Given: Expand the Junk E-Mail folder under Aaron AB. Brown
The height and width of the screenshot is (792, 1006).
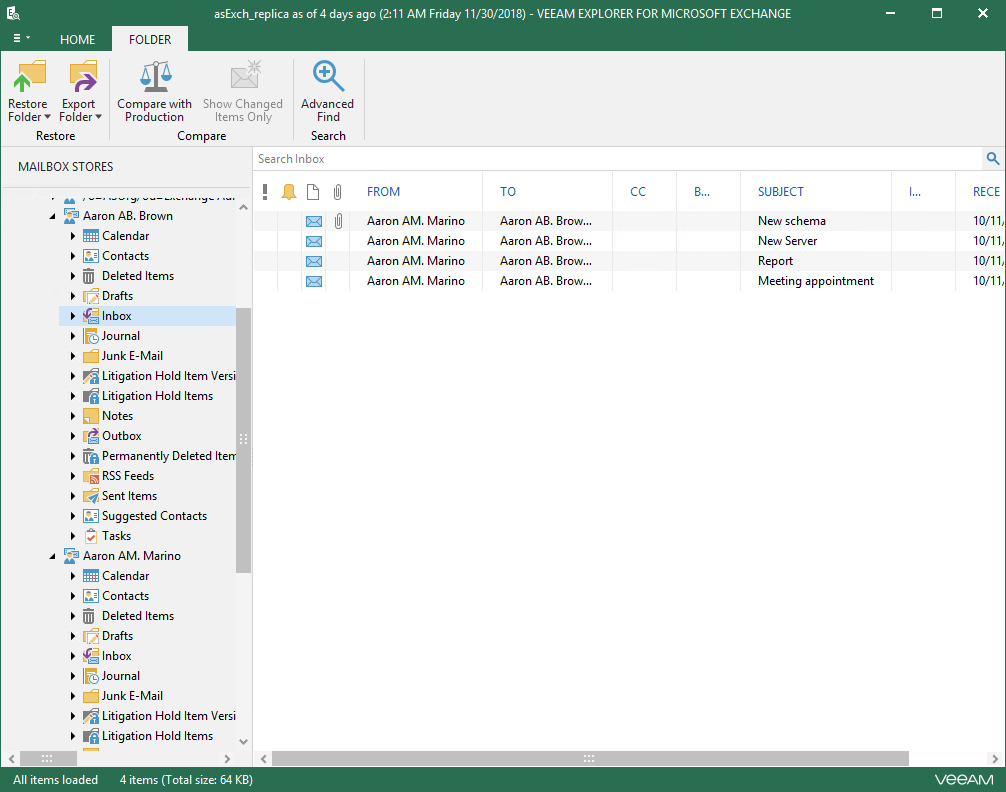Looking at the screenshot, I should [x=72, y=356].
